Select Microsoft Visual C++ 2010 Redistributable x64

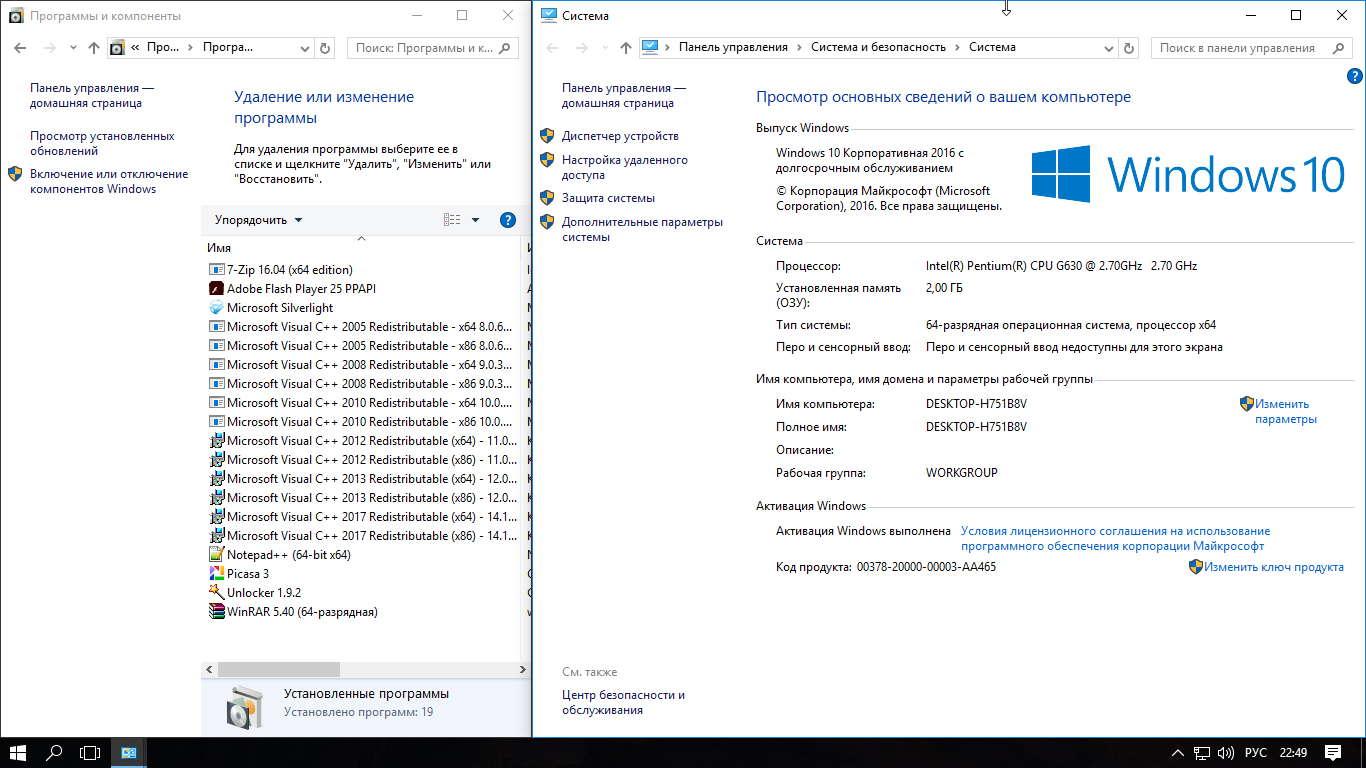(x=363, y=402)
